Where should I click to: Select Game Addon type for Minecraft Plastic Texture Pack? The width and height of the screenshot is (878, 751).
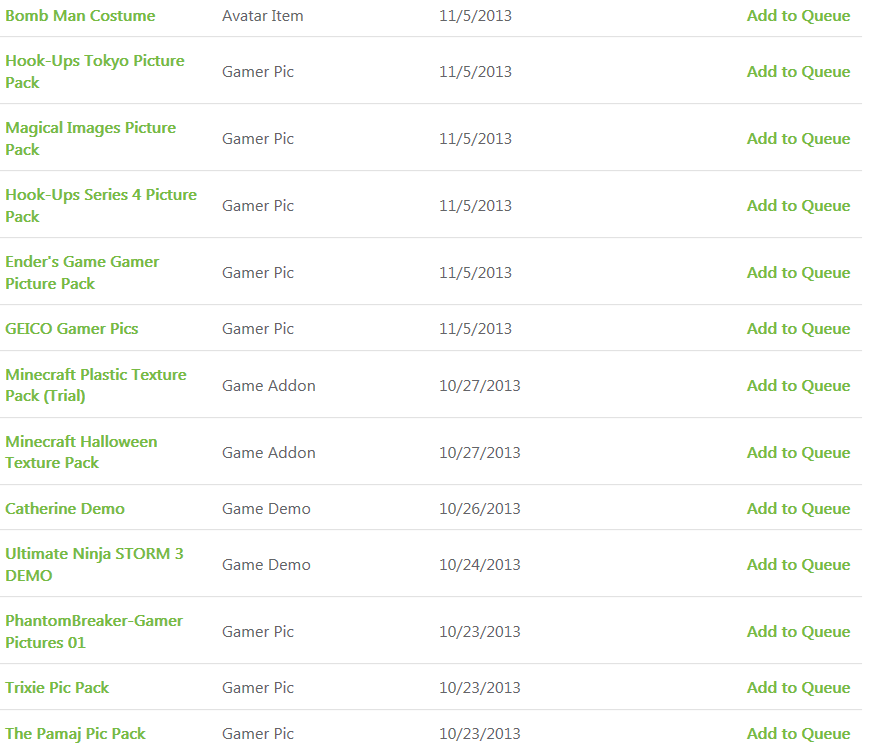(x=269, y=385)
